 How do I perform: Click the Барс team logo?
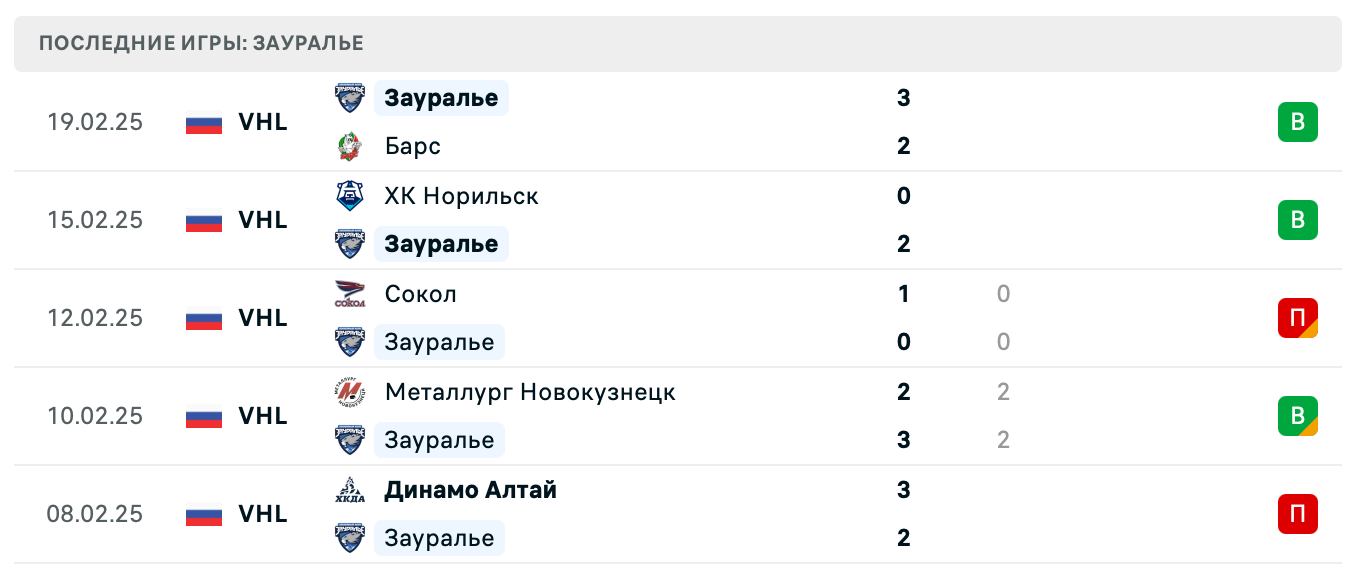(349, 147)
